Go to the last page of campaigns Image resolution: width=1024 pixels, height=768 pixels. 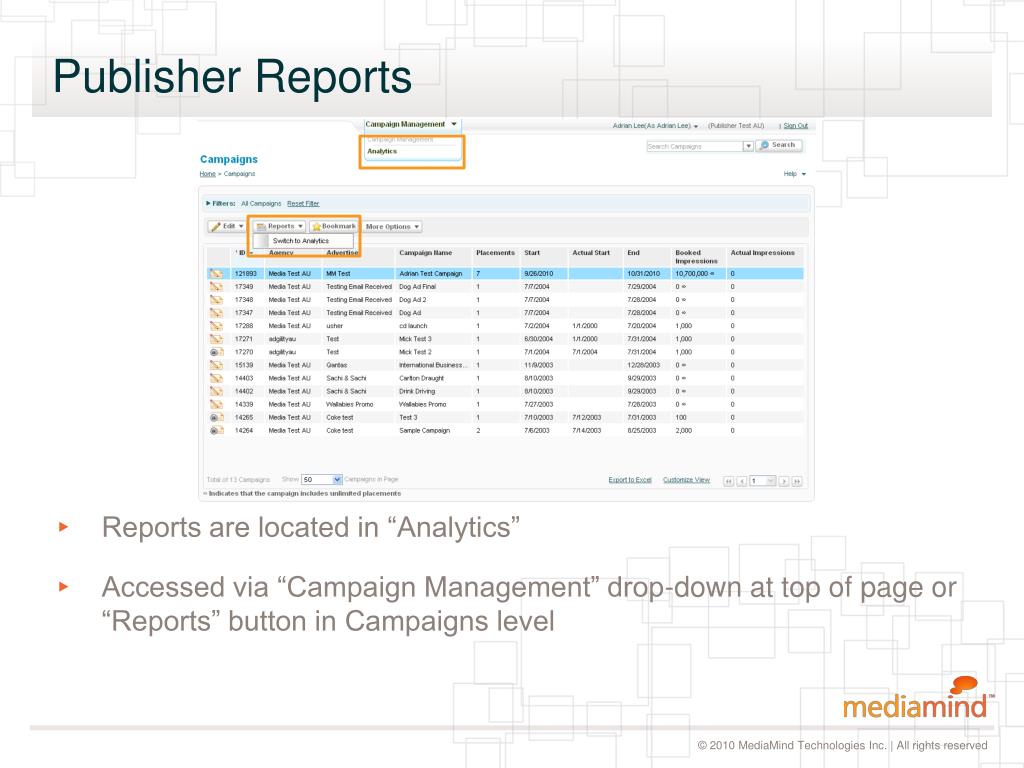[x=796, y=481]
